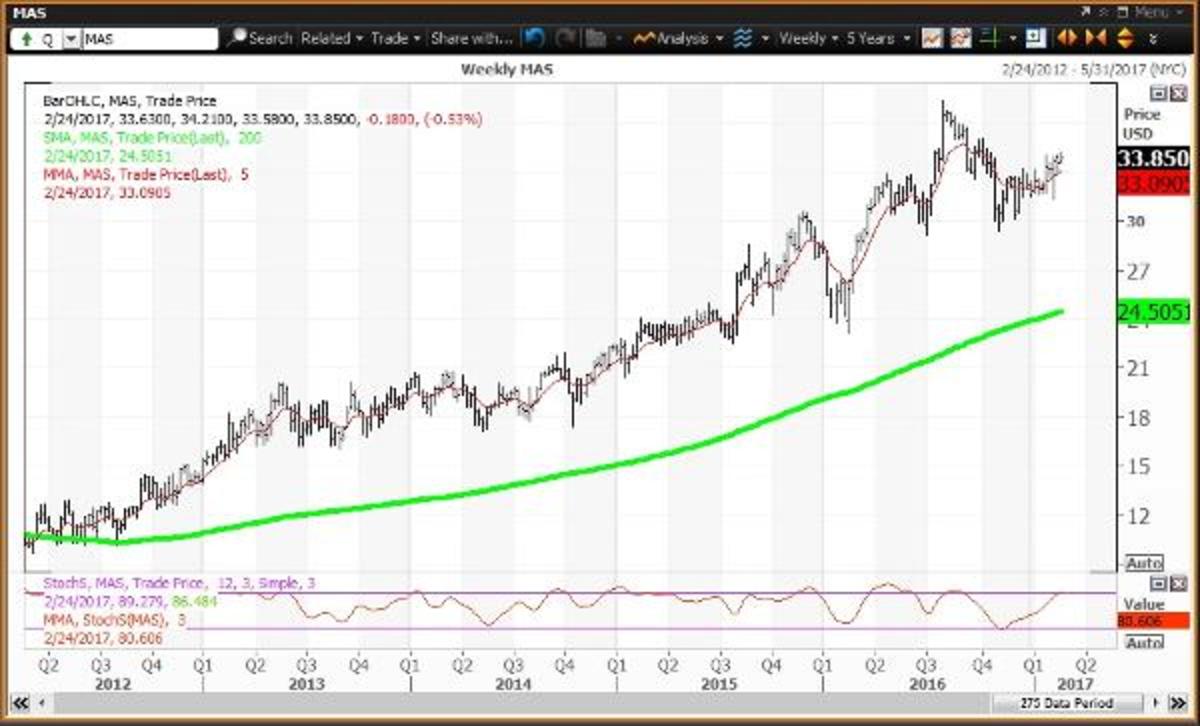This screenshot has height=726, width=1200.
Task: Click the grey Redo arrow
Action: (x=565, y=39)
